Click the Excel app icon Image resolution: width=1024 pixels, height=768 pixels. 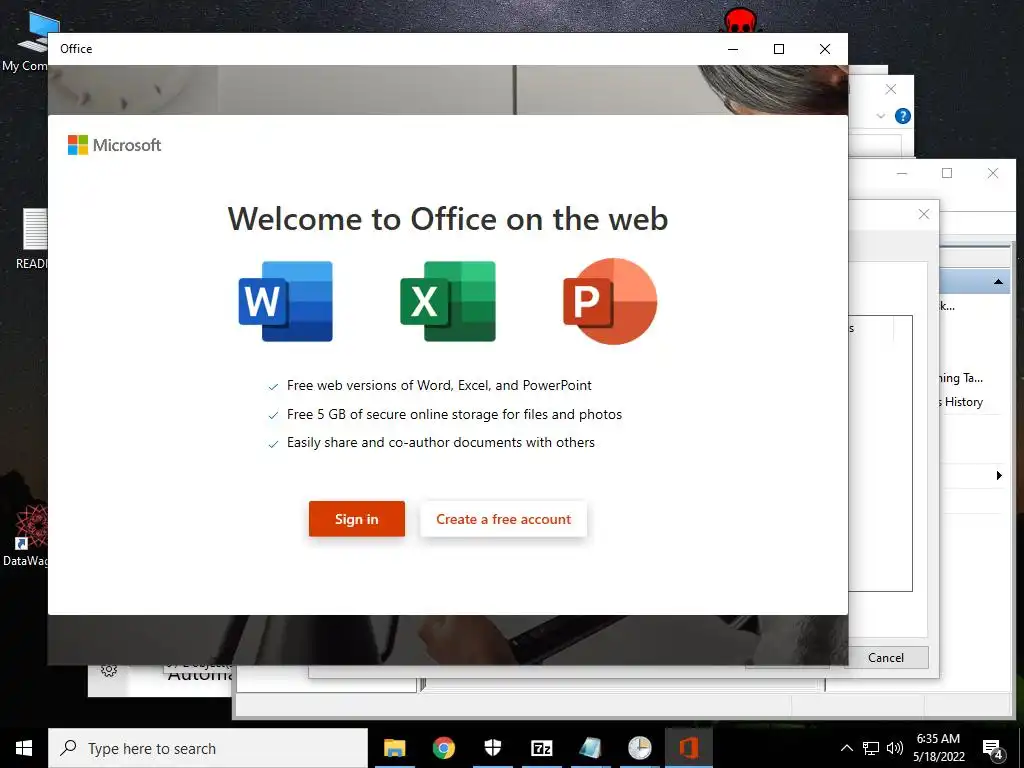click(x=448, y=301)
